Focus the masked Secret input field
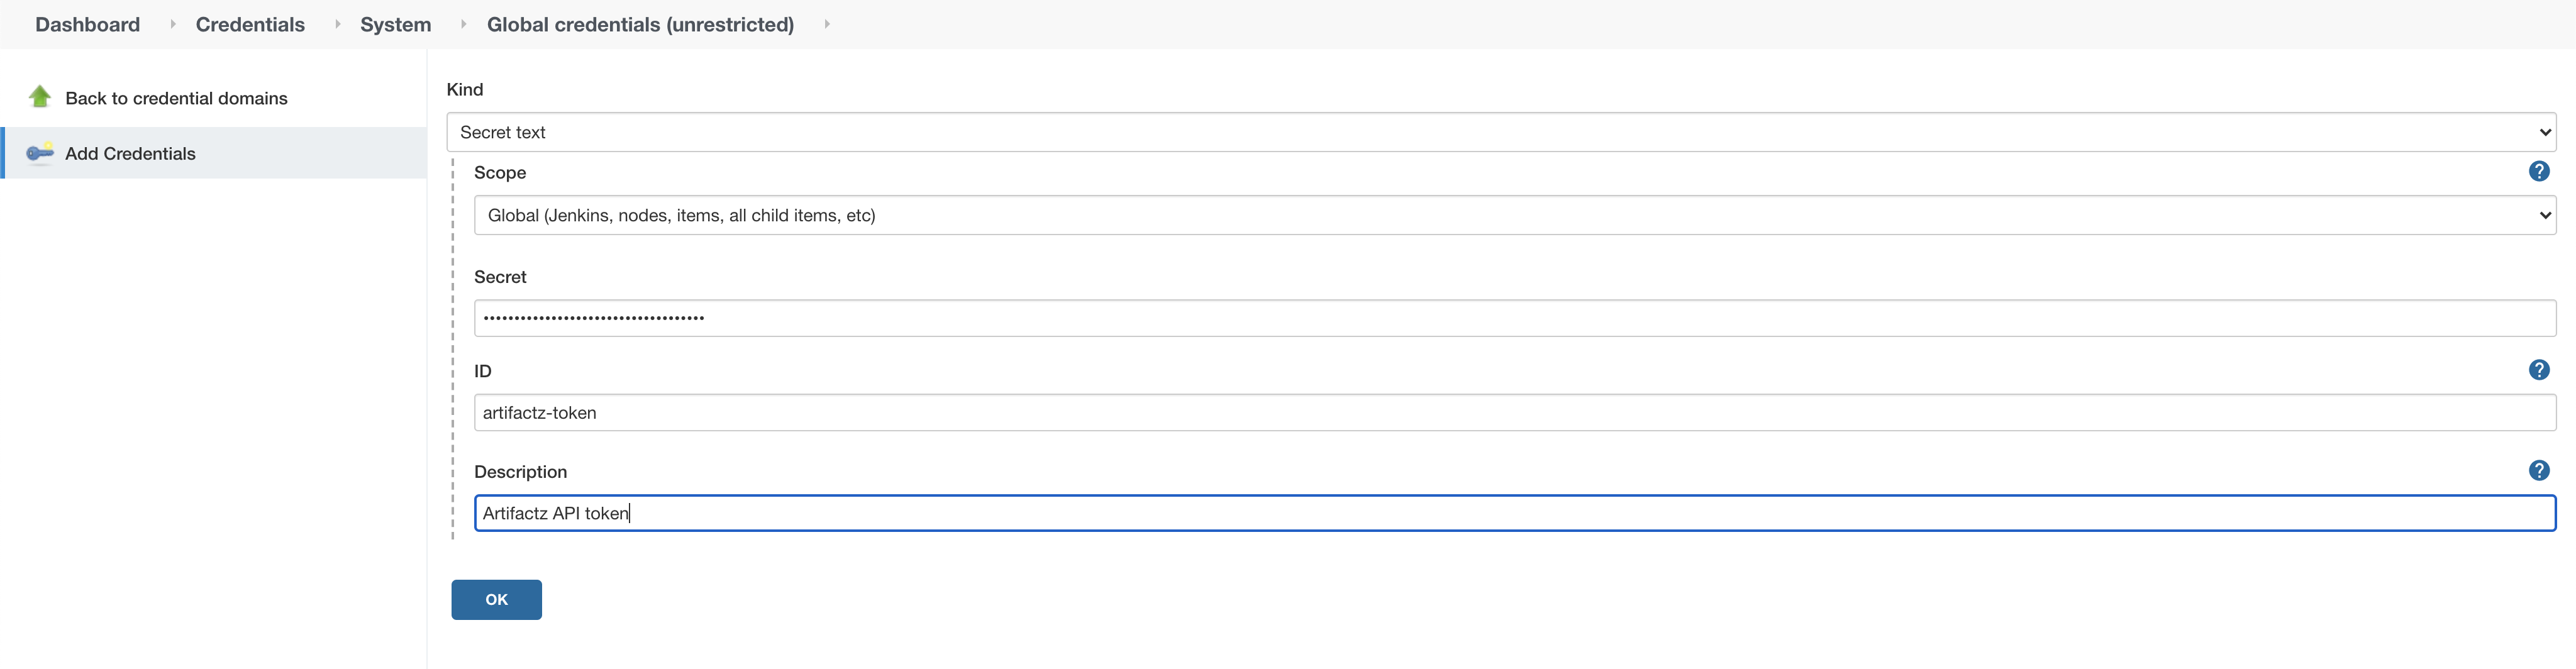This screenshot has height=669, width=2576. click(1514, 318)
